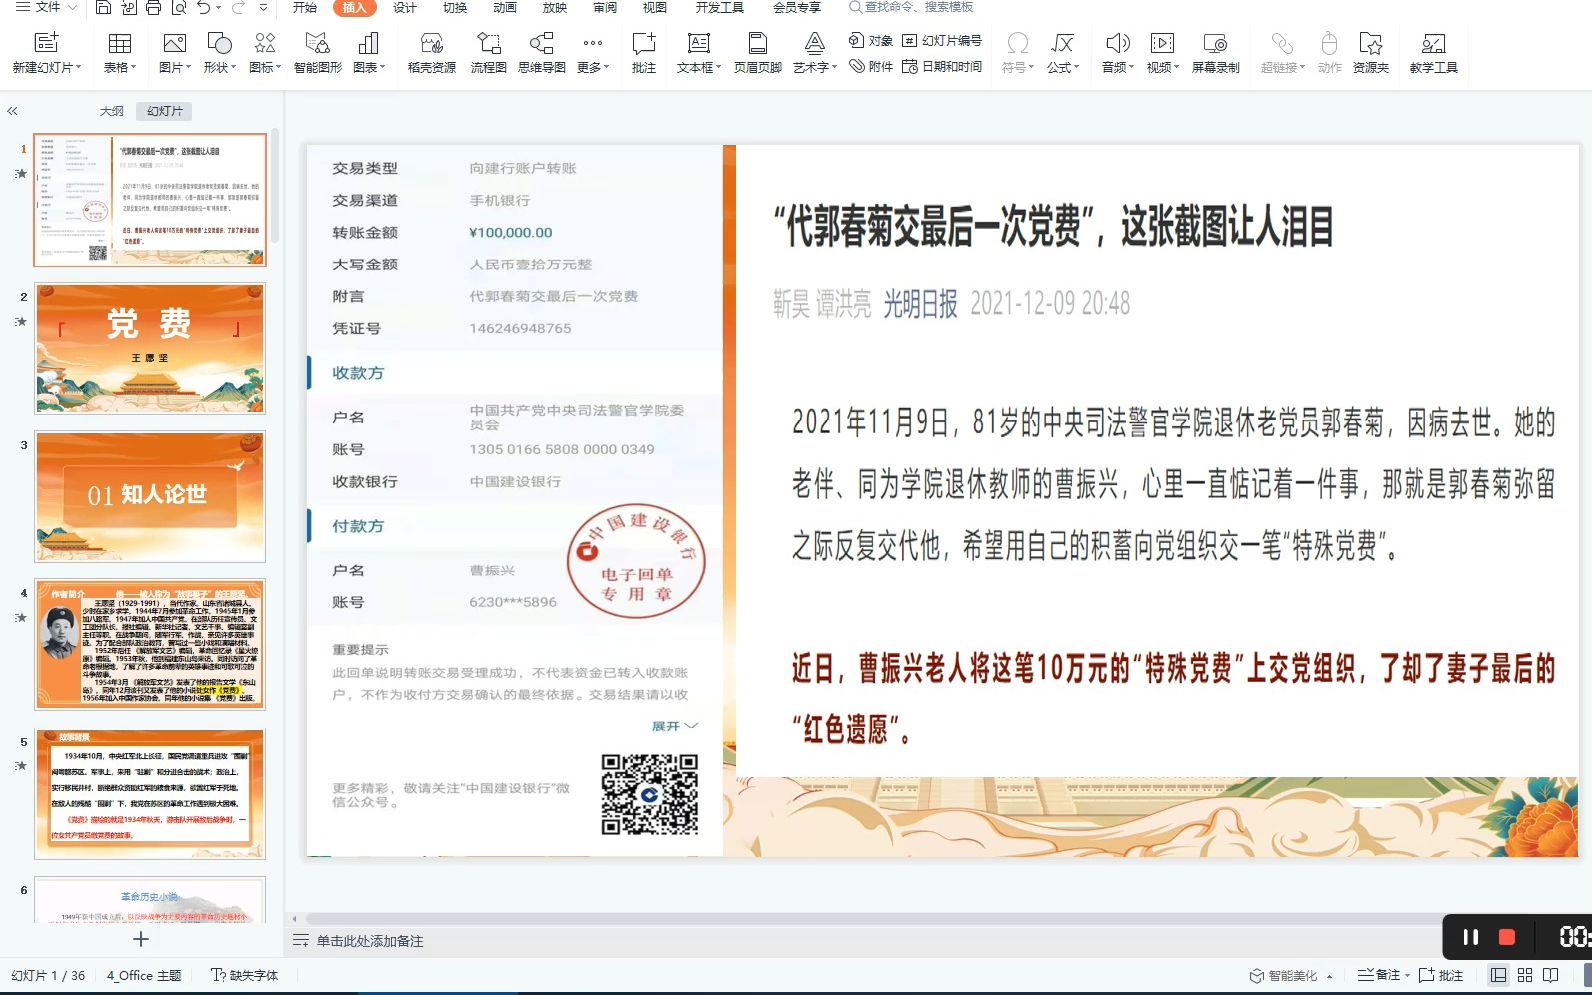
Task: Switch to the 大纲 outline panel tab
Action: pos(112,111)
